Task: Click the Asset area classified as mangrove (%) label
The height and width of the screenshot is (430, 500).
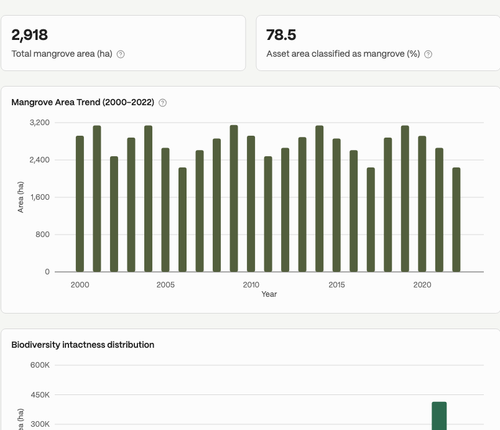Action: coord(343,54)
